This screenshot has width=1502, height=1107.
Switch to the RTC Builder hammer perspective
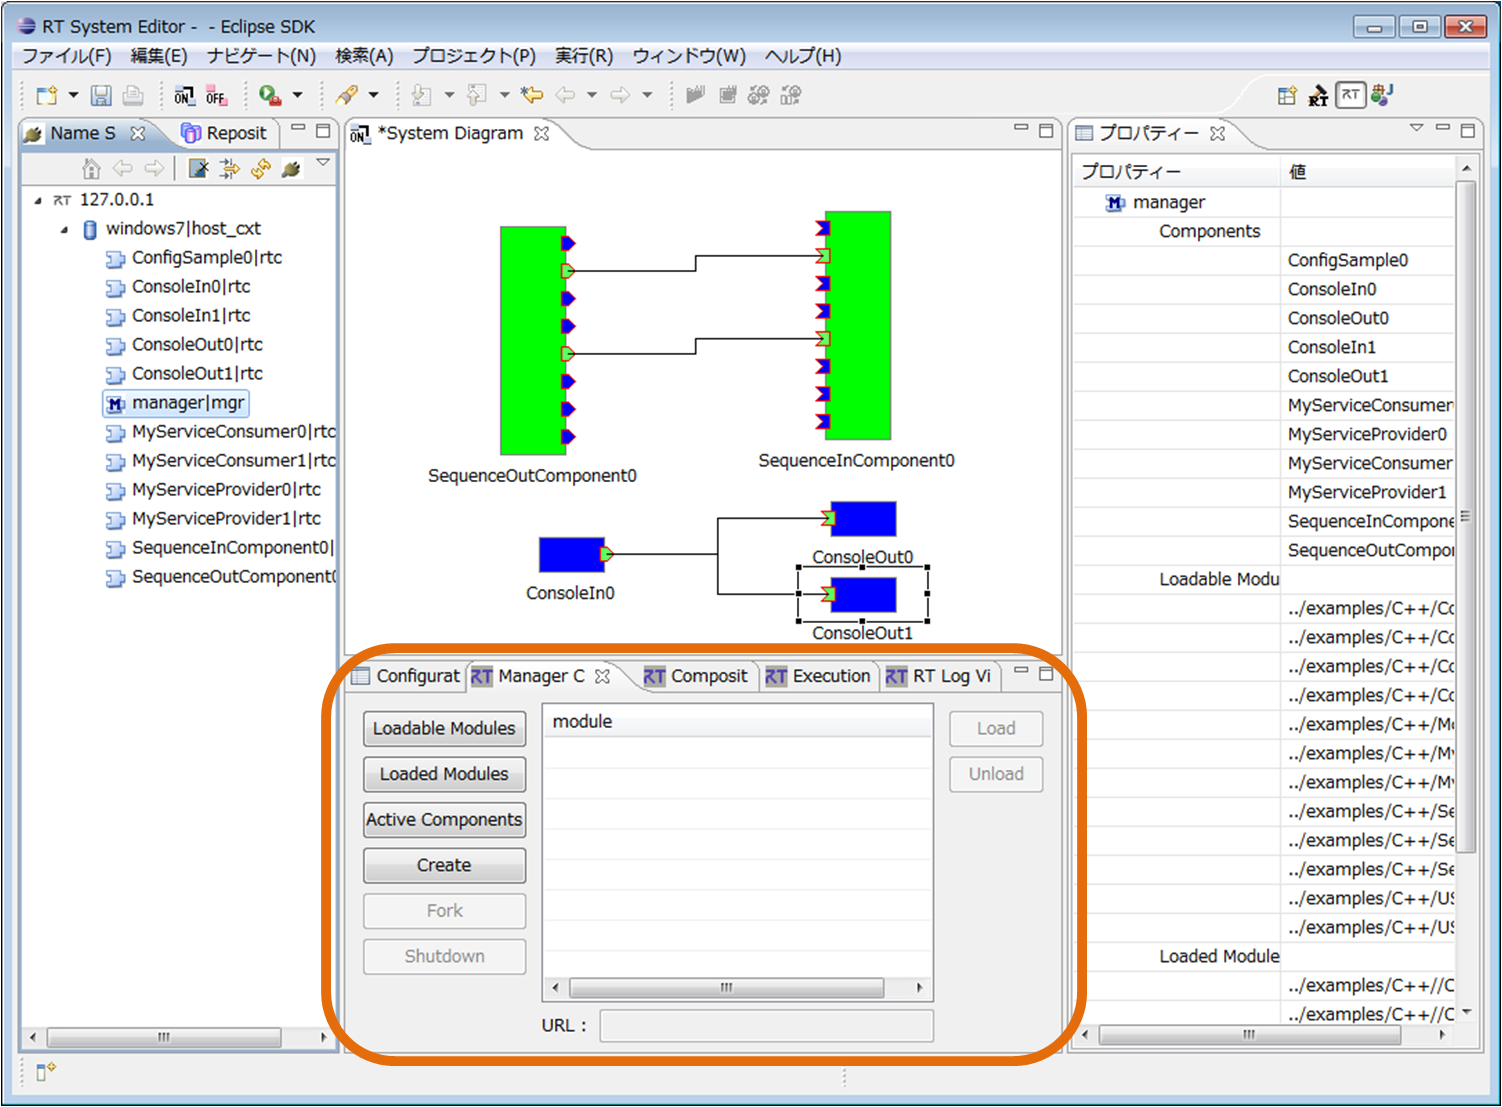pyautogui.click(x=1318, y=96)
